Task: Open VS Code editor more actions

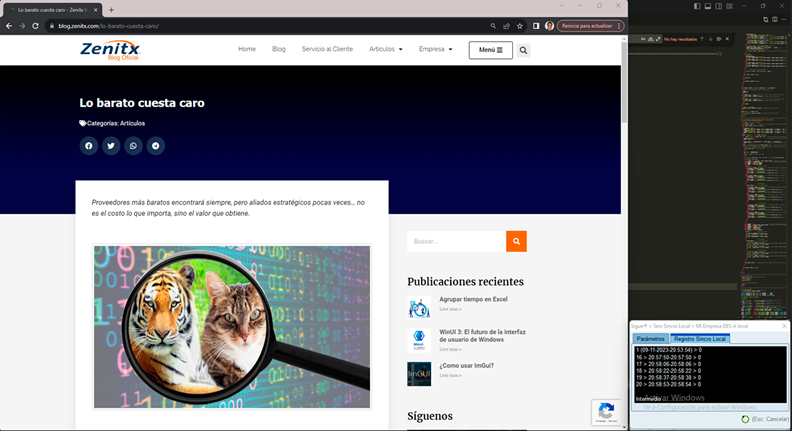Action: point(784,19)
